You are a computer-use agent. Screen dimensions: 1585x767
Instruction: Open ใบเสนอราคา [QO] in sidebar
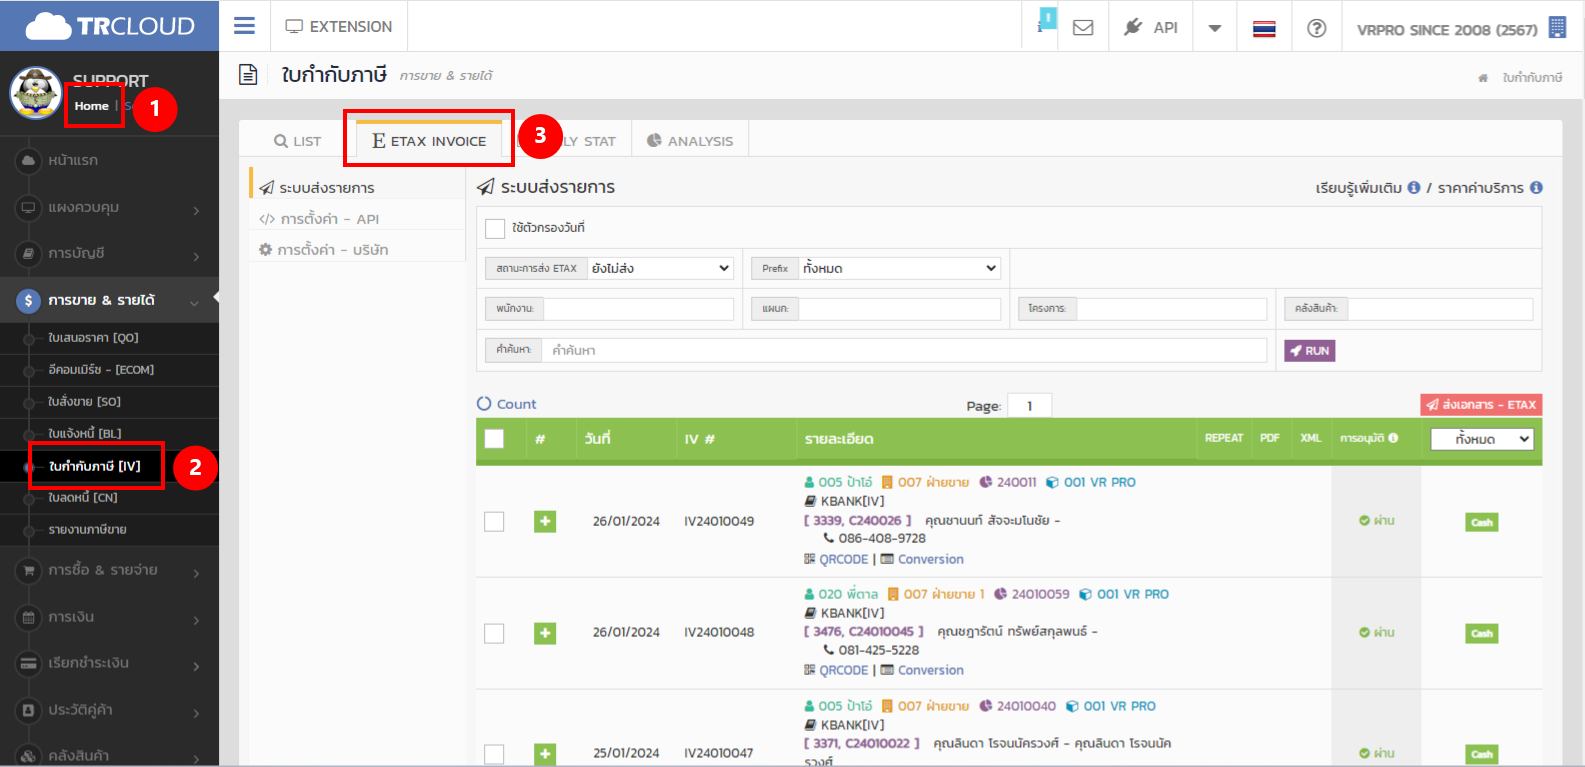pyautogui.click(x=93, y=338)
